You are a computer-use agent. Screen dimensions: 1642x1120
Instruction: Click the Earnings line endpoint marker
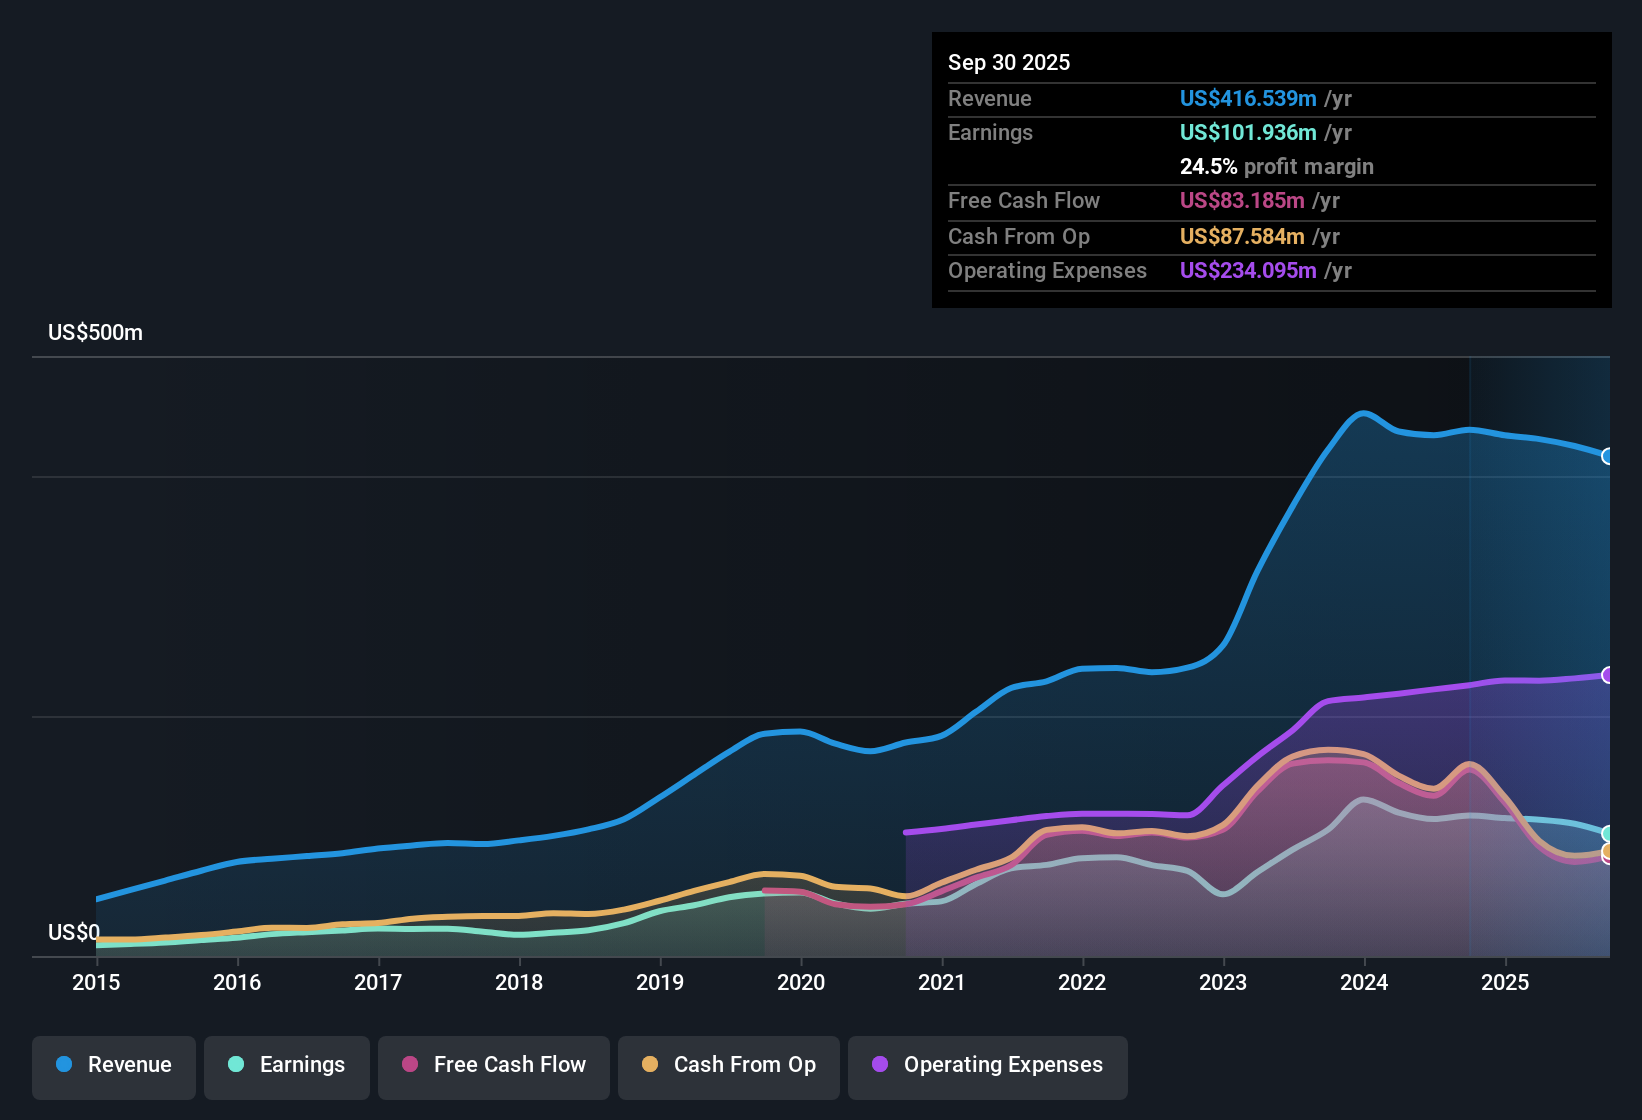1608,833
